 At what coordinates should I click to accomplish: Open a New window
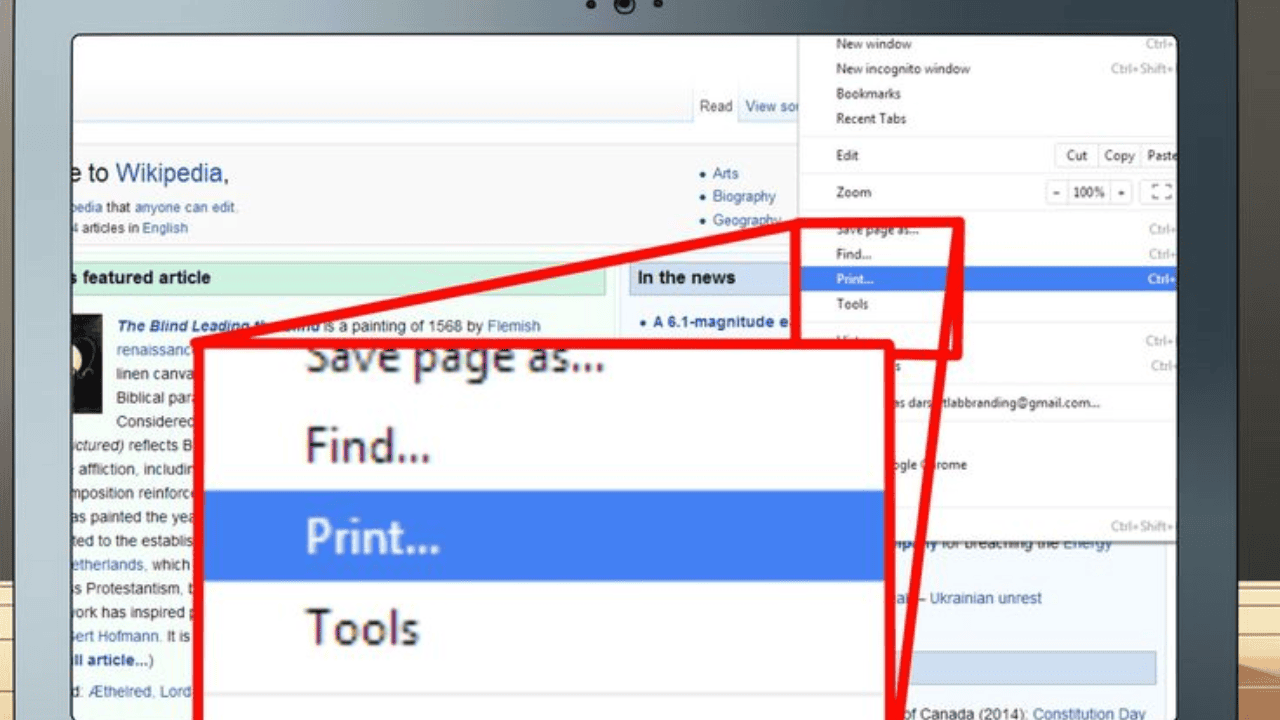coord(873,44)
